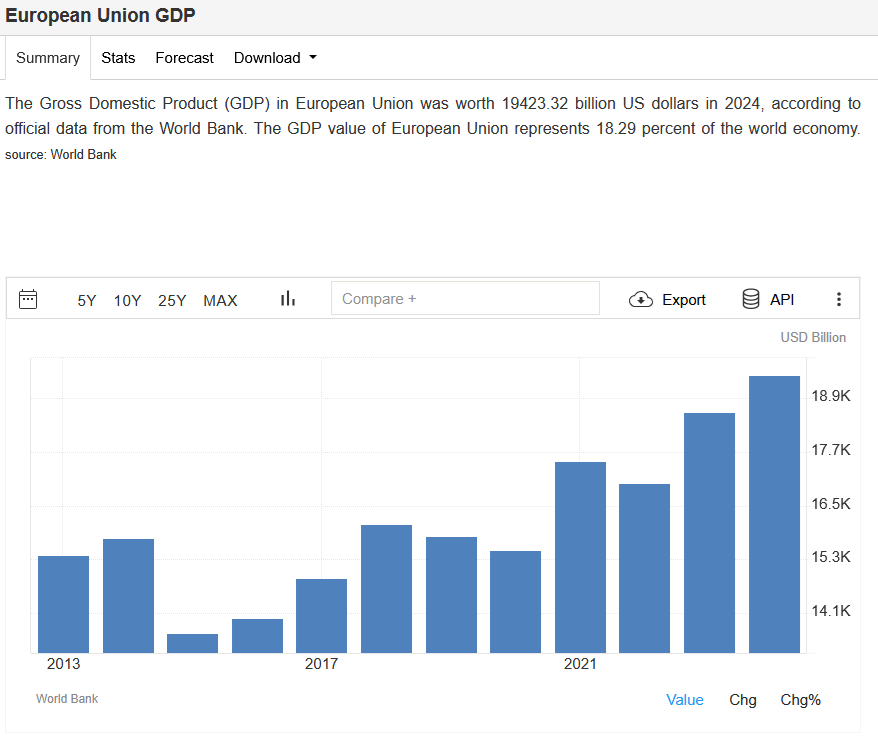Click the Export cloud download icon
The width and height of the screenshot is (878, 755).
tap(641, 300)
